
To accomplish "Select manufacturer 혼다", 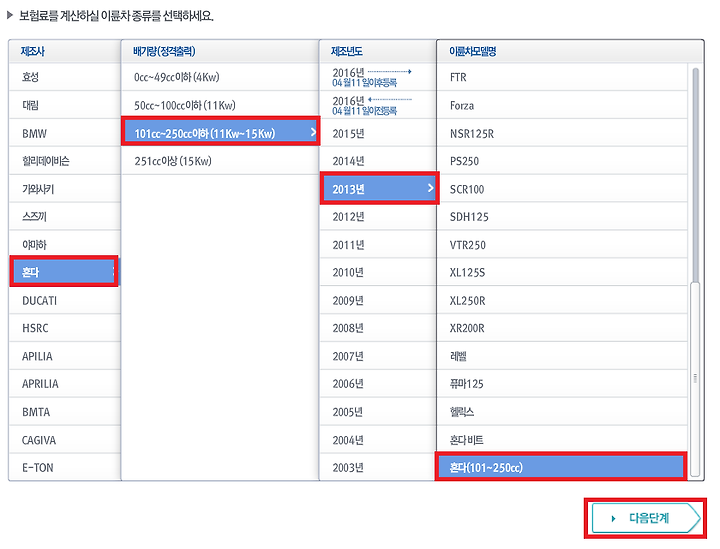I will point(64,272).
